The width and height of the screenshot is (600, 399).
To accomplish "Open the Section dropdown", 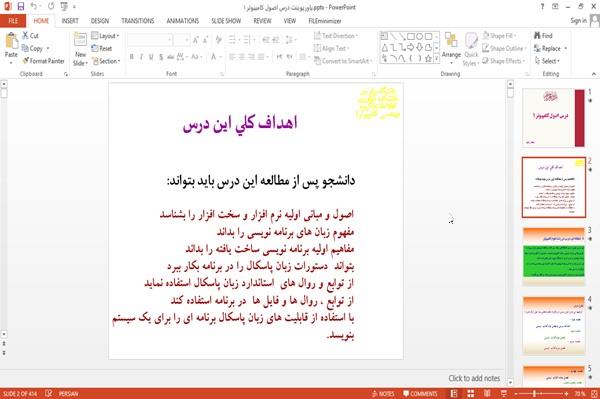I will (106, 61).
